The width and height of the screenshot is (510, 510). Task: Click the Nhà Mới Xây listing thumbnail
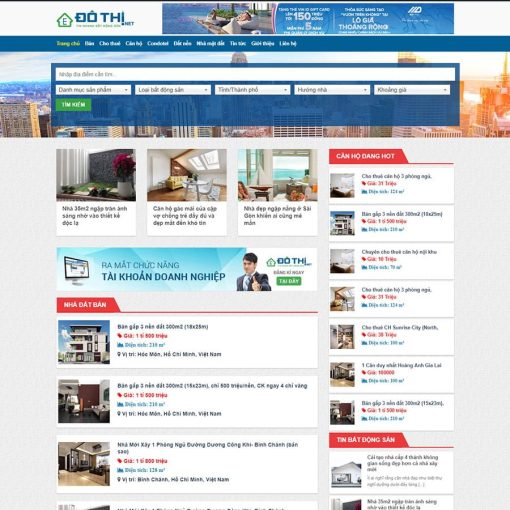click(84, 464)
